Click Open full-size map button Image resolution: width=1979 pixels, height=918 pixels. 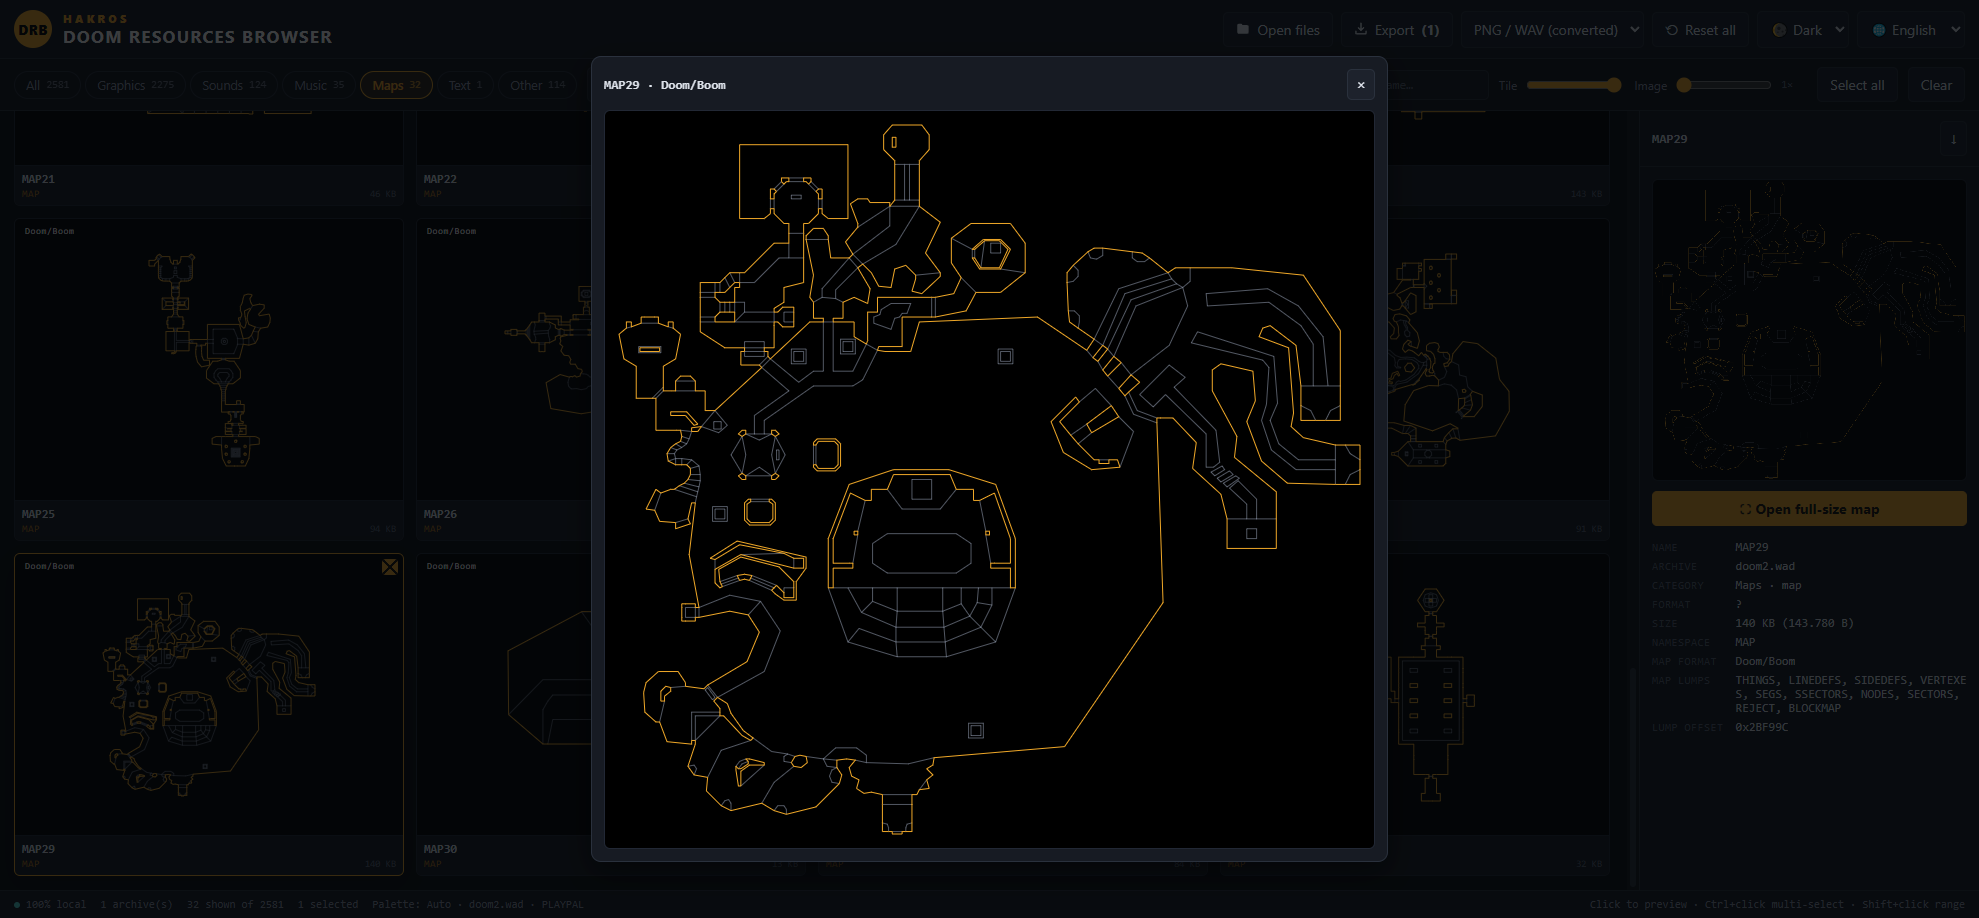pos(1809,509)
